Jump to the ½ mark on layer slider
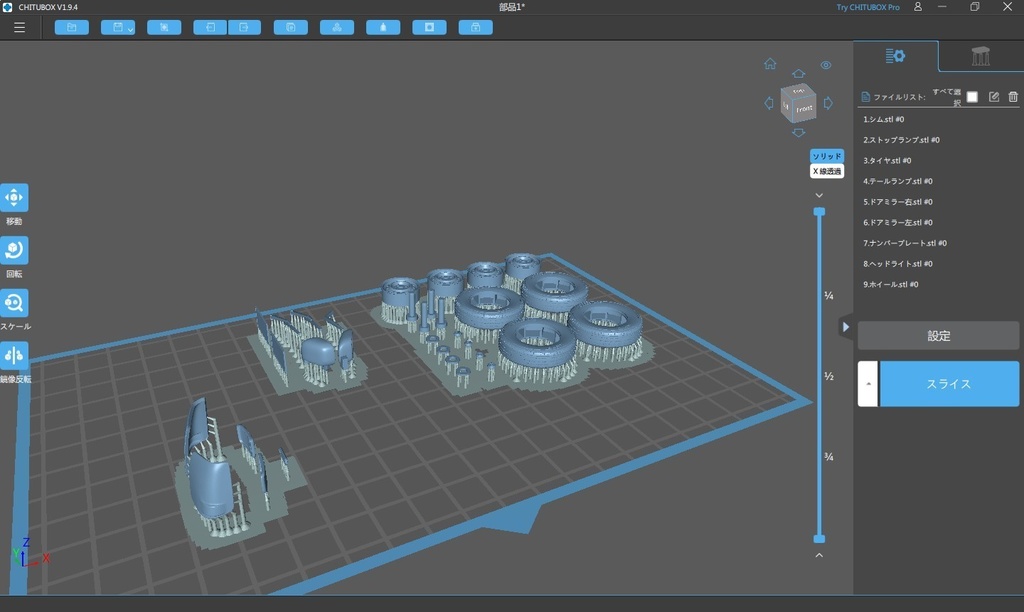The image size is (1024, 612). (829, 376)
